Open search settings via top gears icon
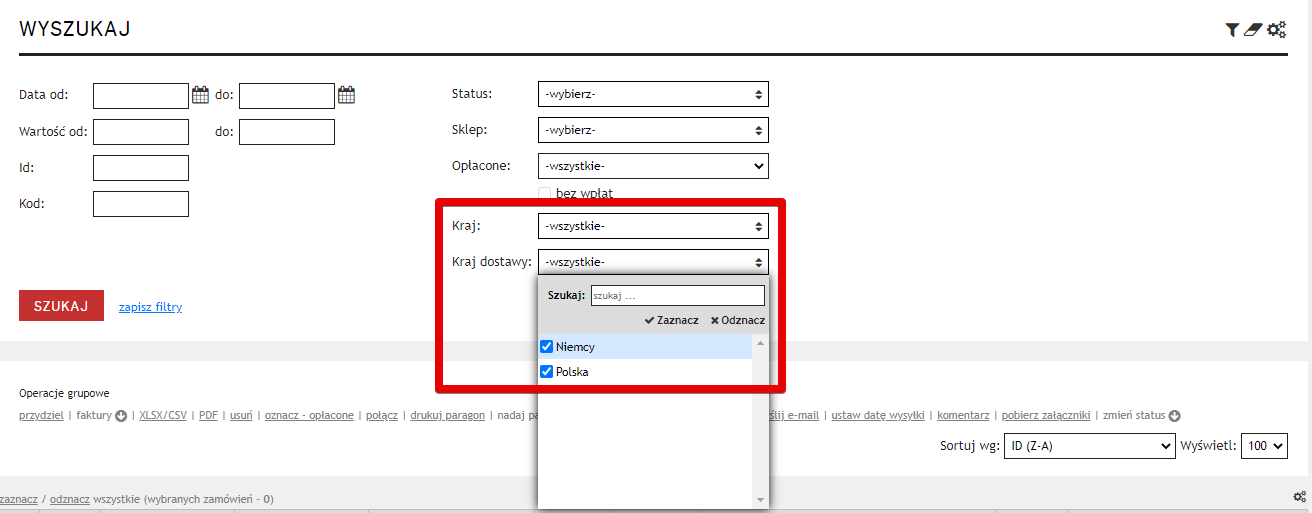 point(1277,30)
